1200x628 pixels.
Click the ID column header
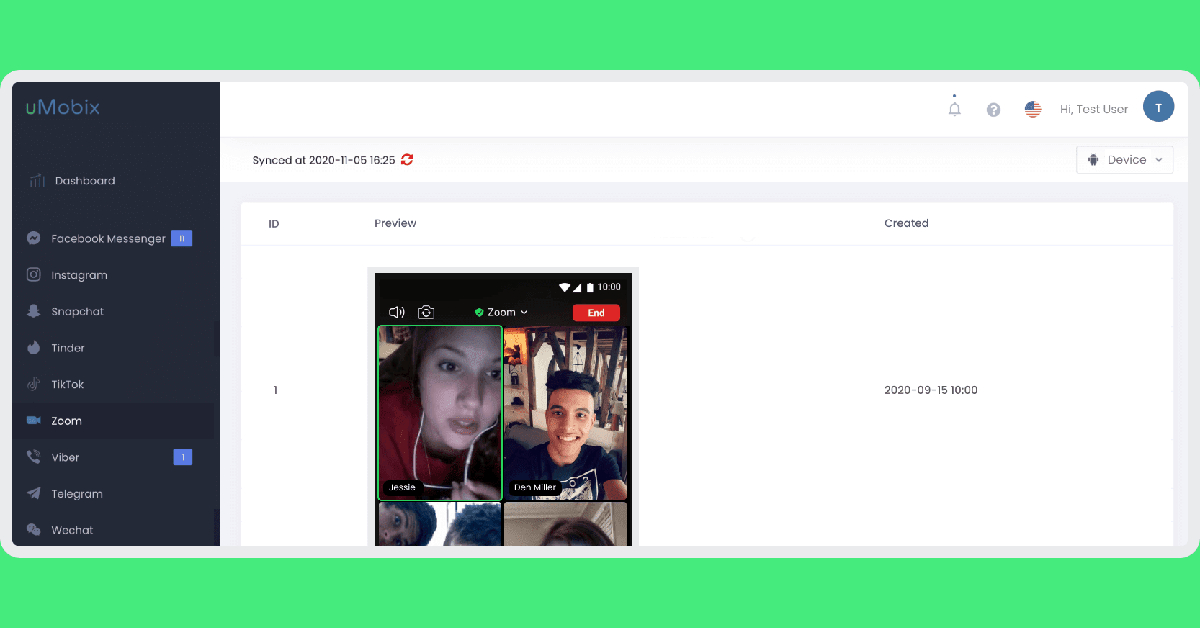(x=274, y=223)
